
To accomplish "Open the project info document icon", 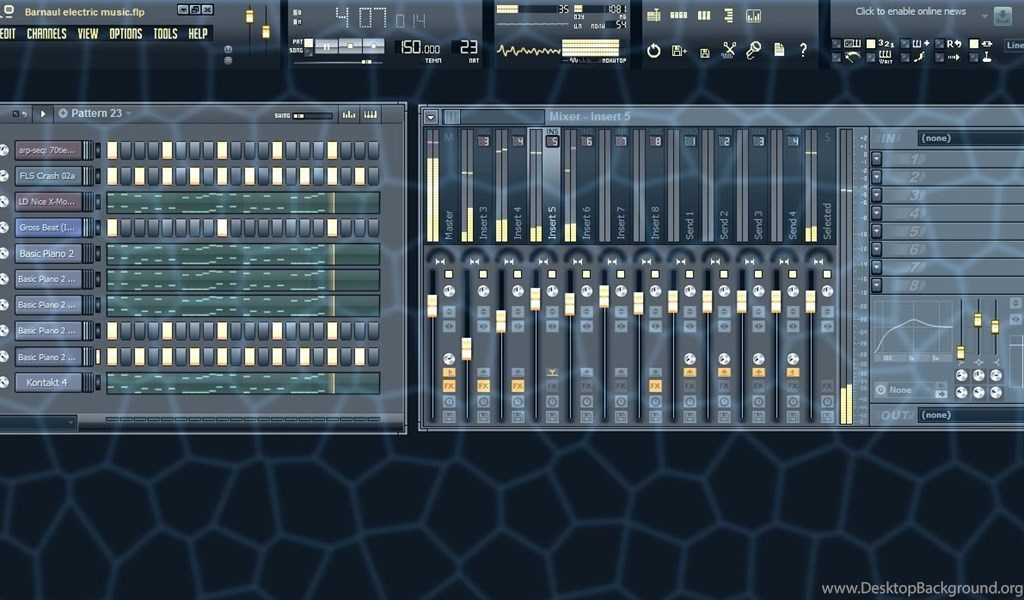I will [779, 50].
